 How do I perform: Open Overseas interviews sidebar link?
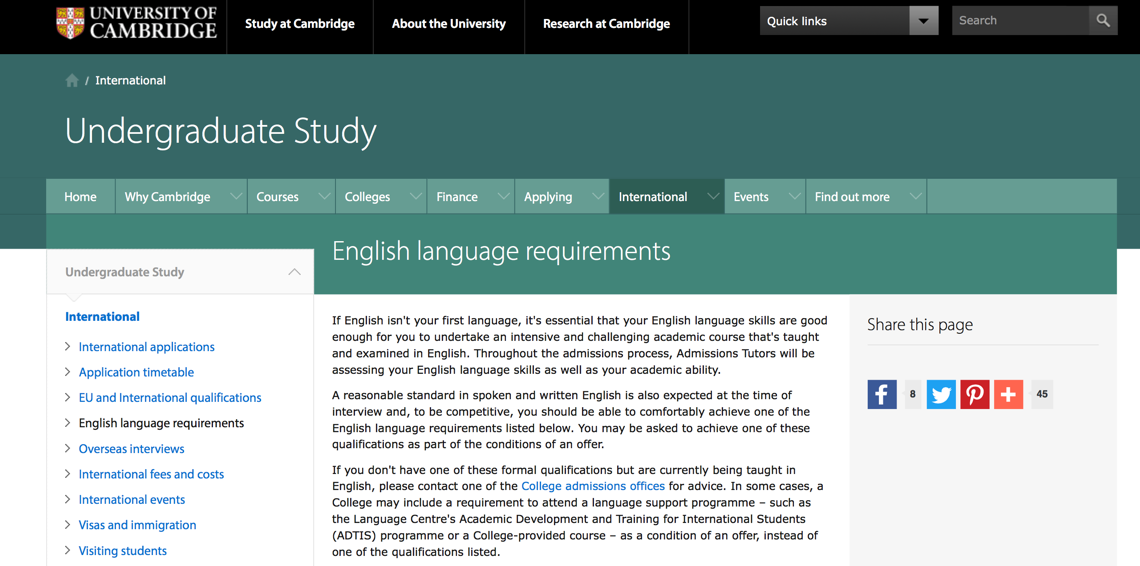click(132, 449)
